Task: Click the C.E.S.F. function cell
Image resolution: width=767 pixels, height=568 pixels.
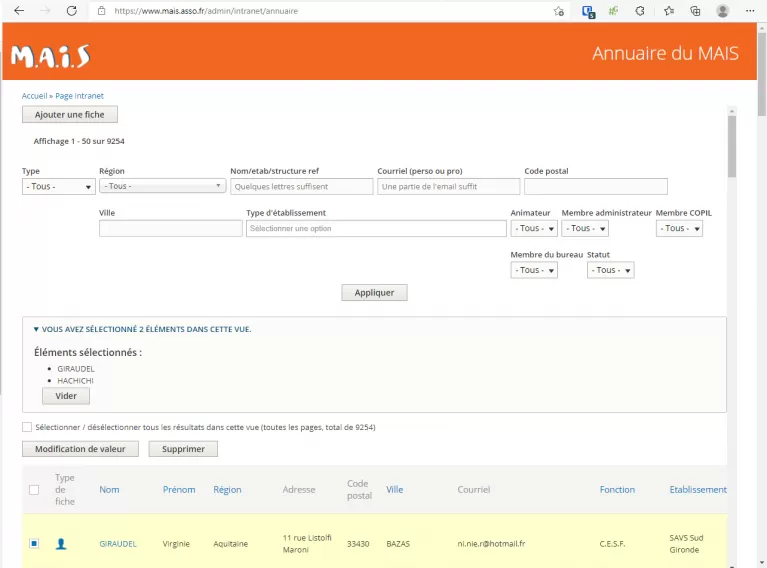Action: (x=612, y=544)
